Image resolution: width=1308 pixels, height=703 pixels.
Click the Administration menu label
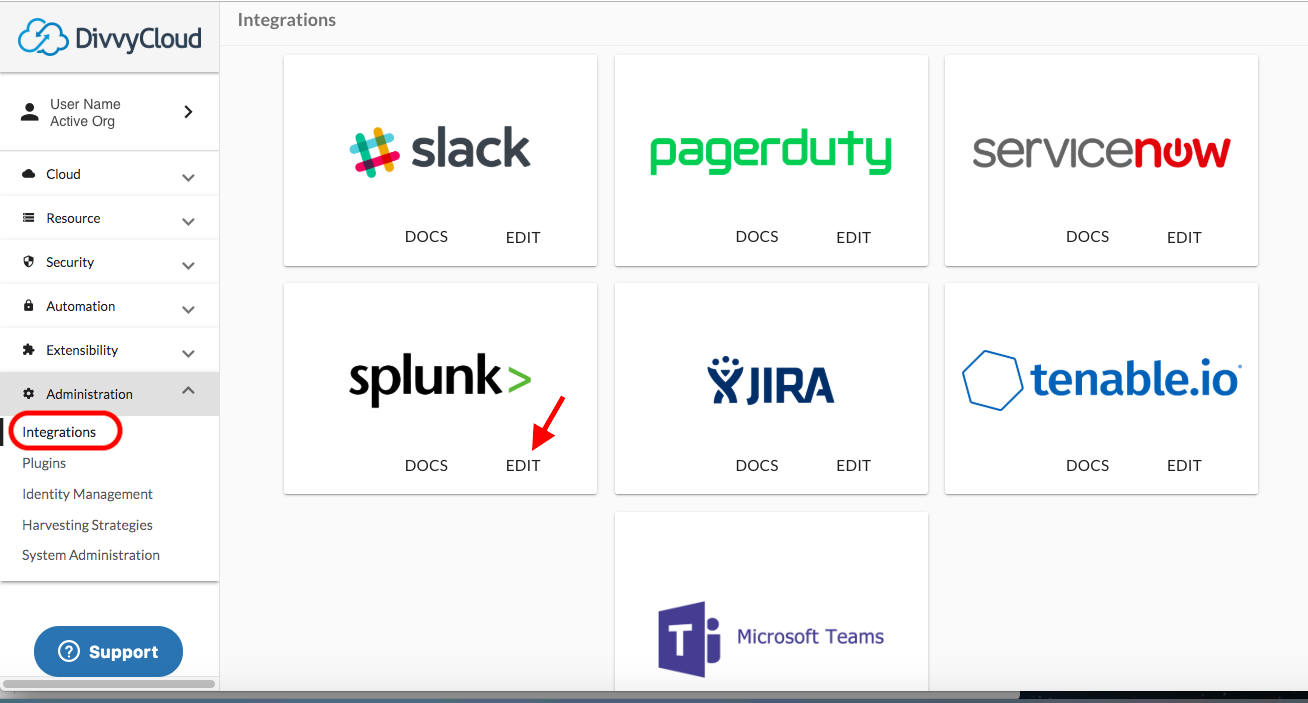click(x=89, y=394)
